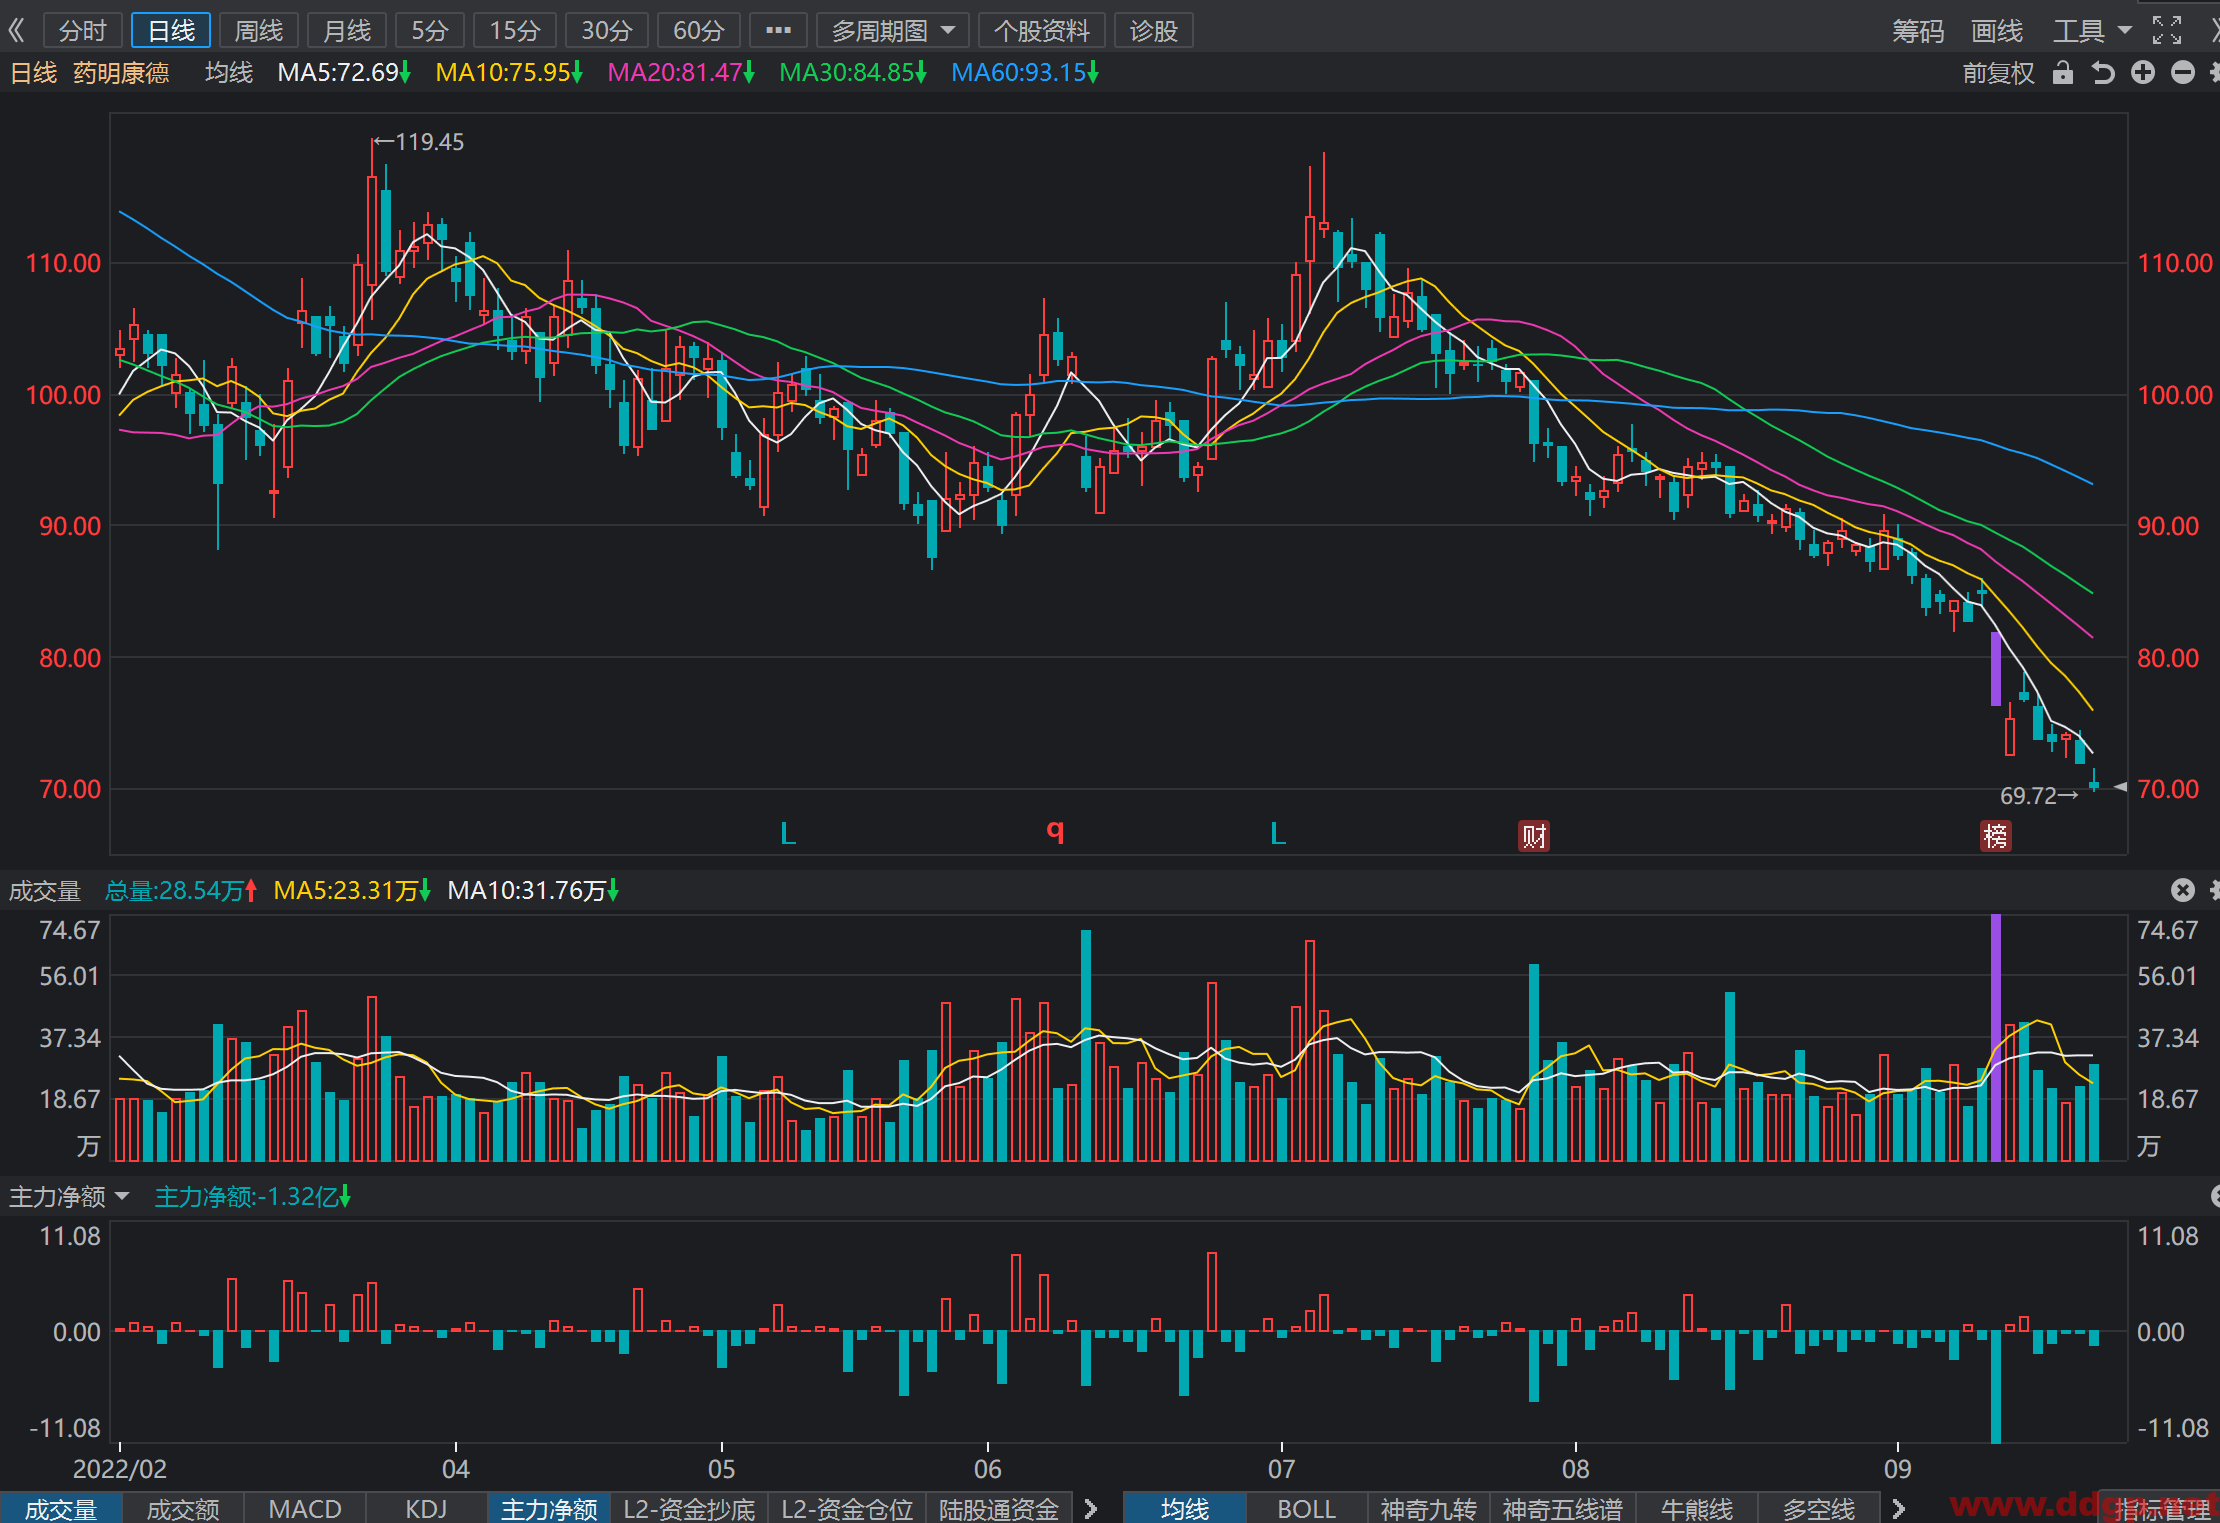
Task: Open the 多周期图 dropdown
Action: pos(893,31)
